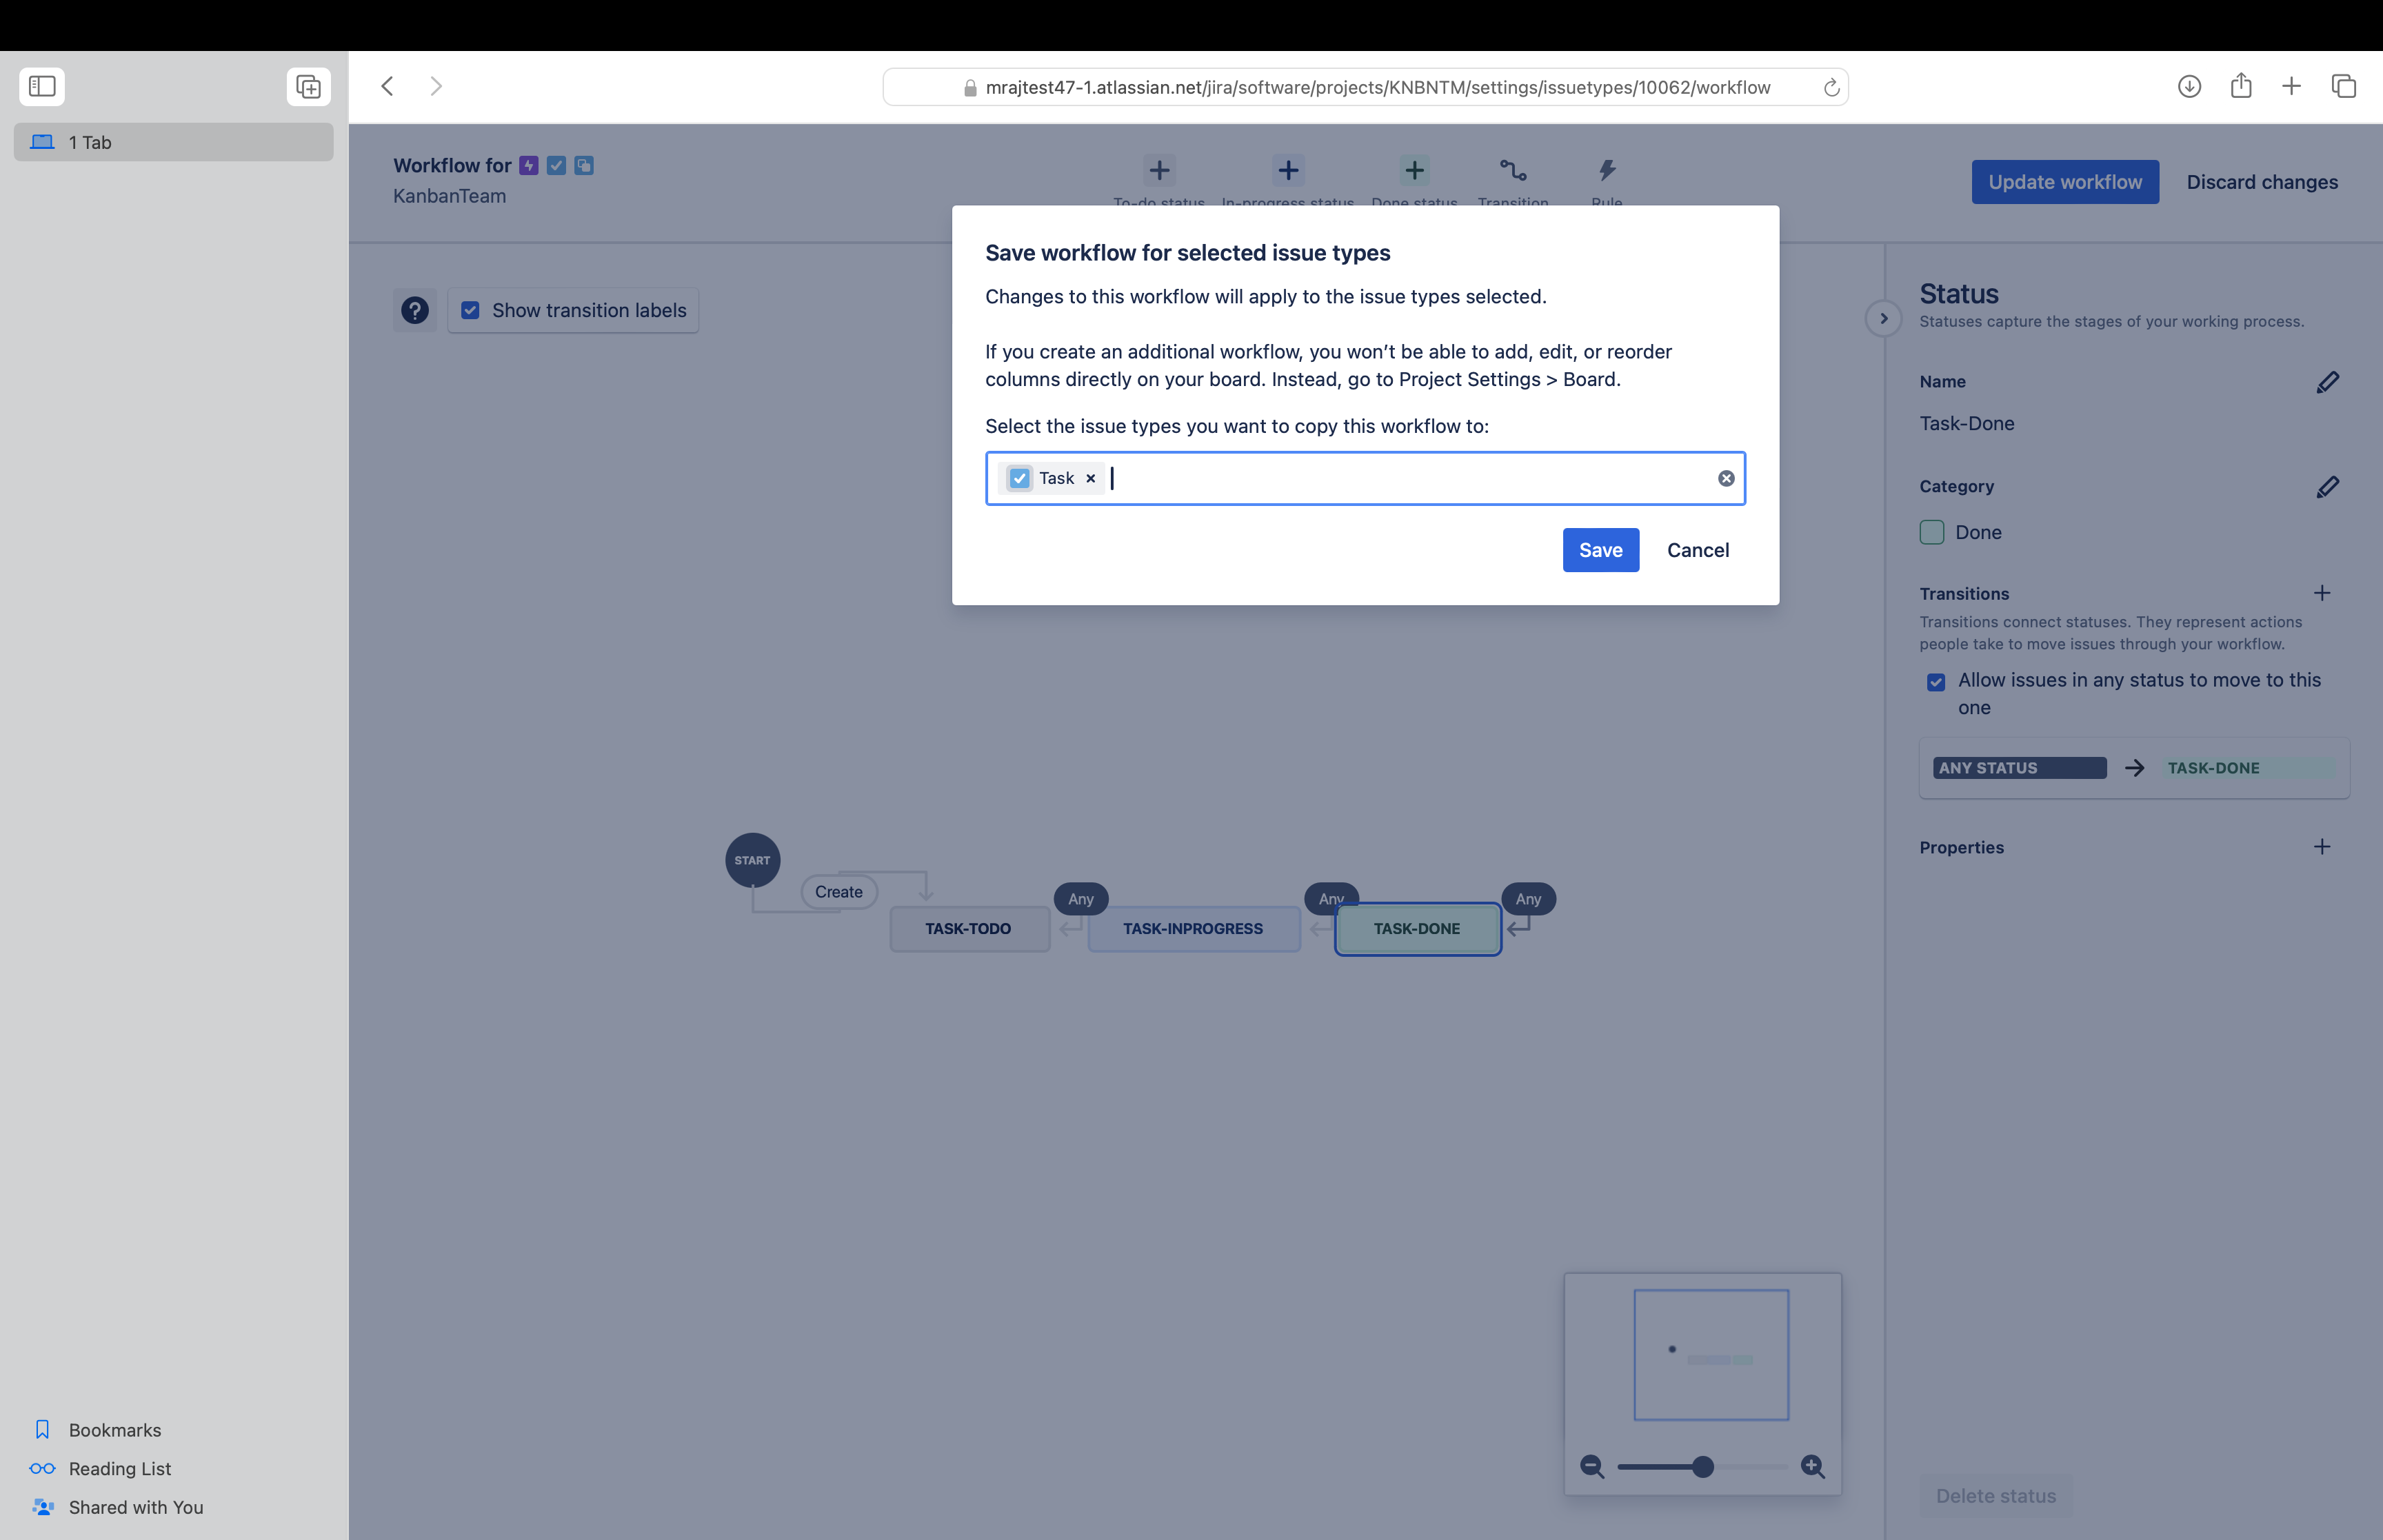Uncheck Allow issues in any status to move
Screen dimensions: 2383x1540
(1936, 682)
